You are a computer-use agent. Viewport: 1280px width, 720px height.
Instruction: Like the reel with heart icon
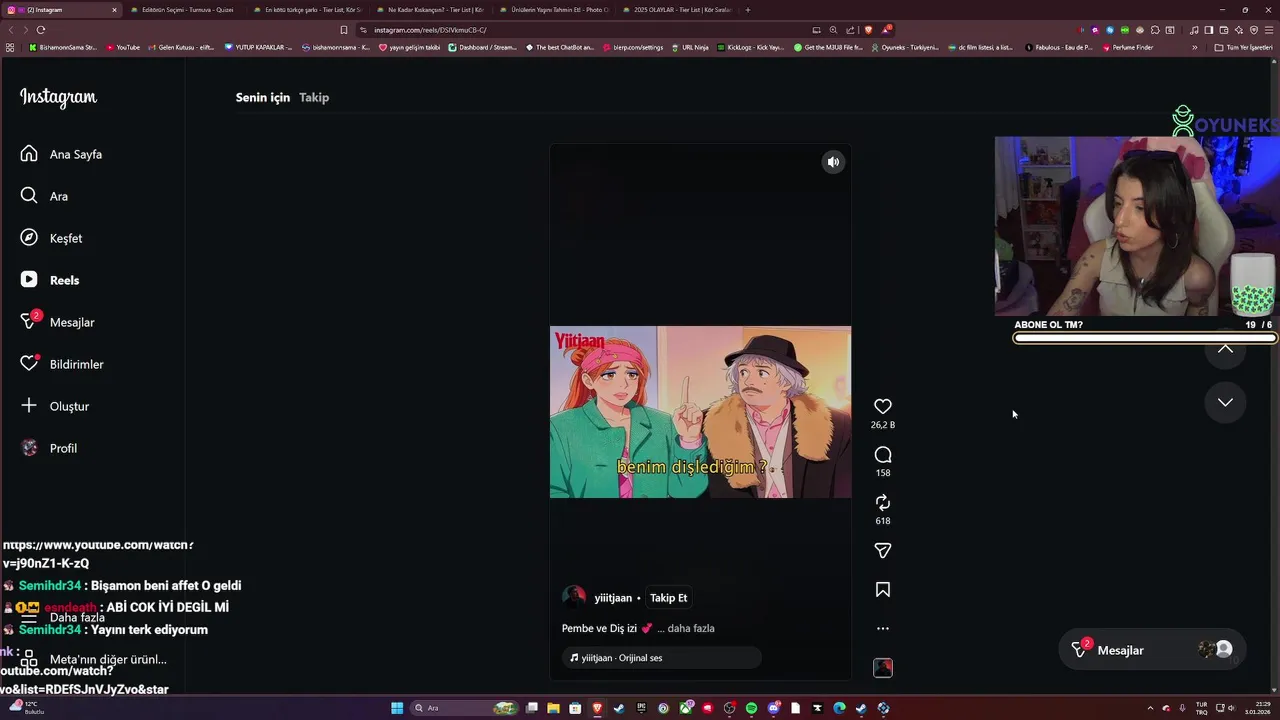[x=882, y=406]
